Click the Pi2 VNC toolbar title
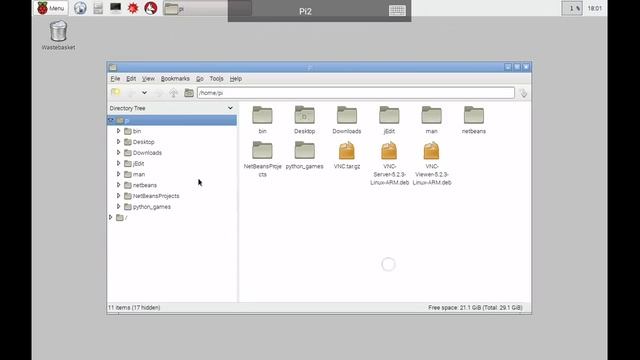This screenshot has height=360, width=640. (x=305, y=11)
